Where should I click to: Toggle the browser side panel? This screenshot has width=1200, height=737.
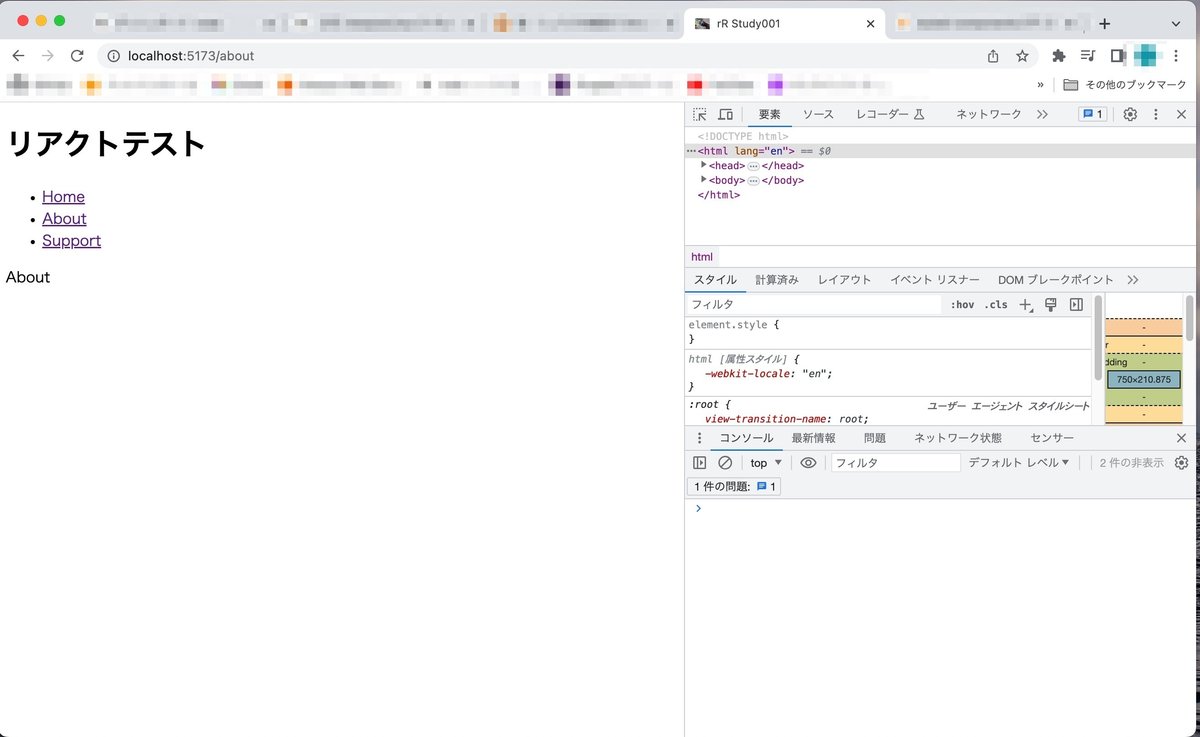[x=1117, y=56]
